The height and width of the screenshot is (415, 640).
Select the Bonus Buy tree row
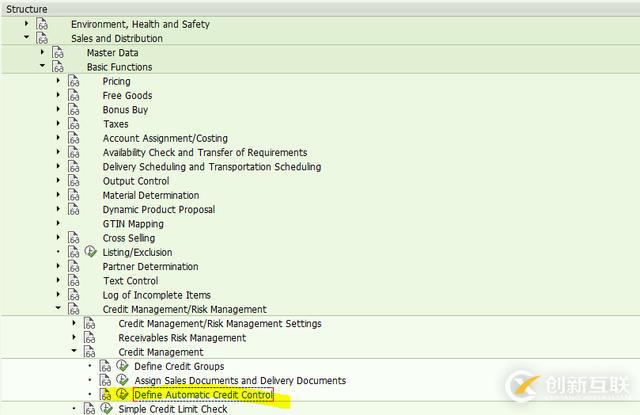pos(125,110)
